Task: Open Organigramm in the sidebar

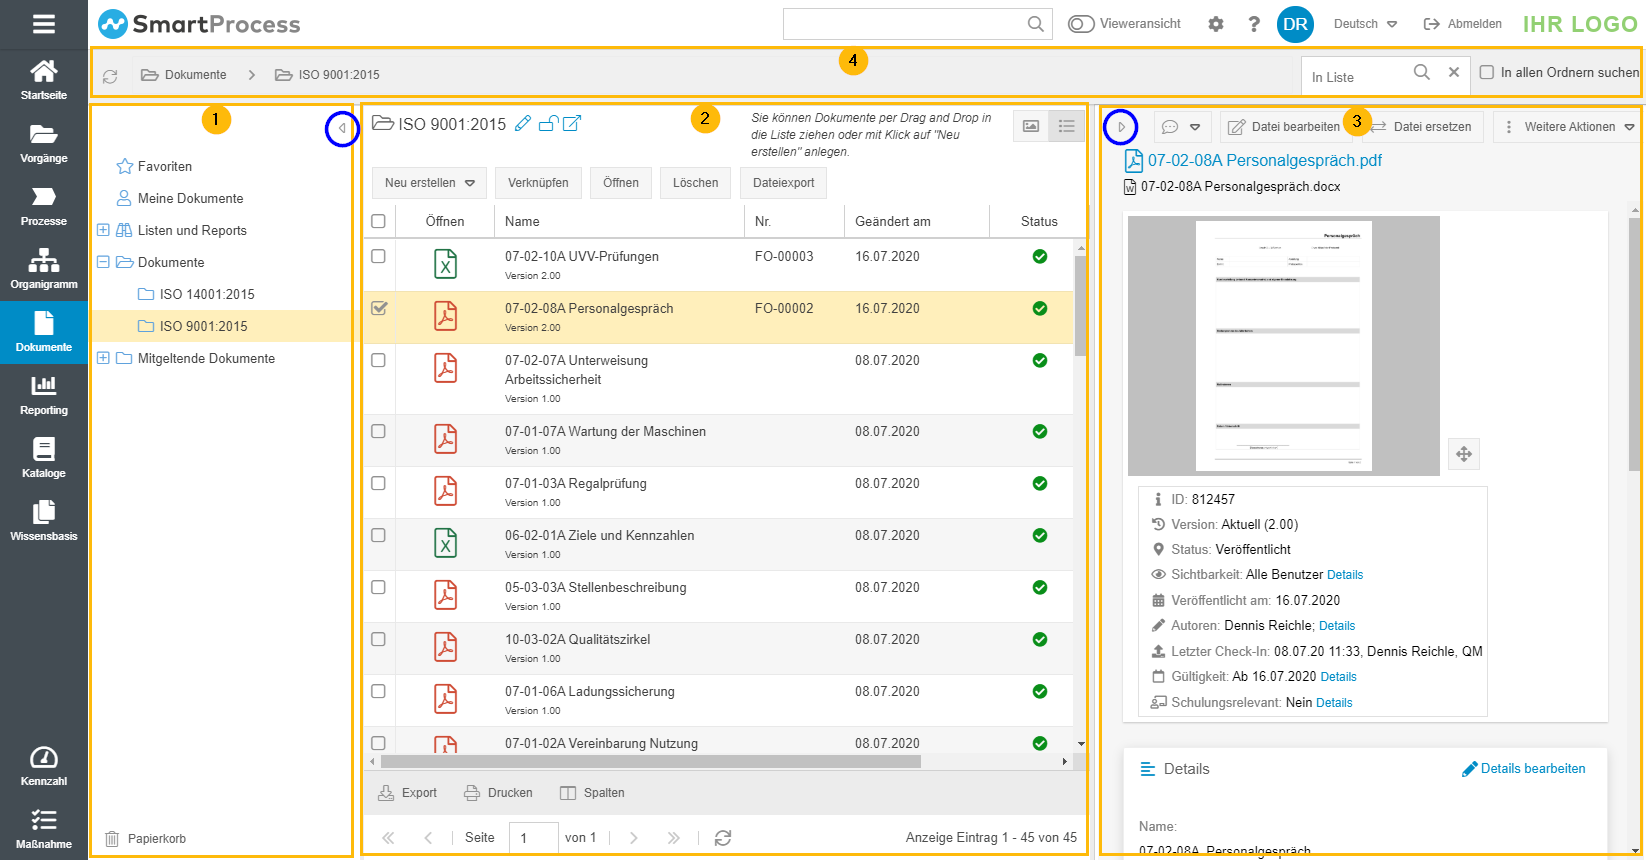Action: (43, 268)
